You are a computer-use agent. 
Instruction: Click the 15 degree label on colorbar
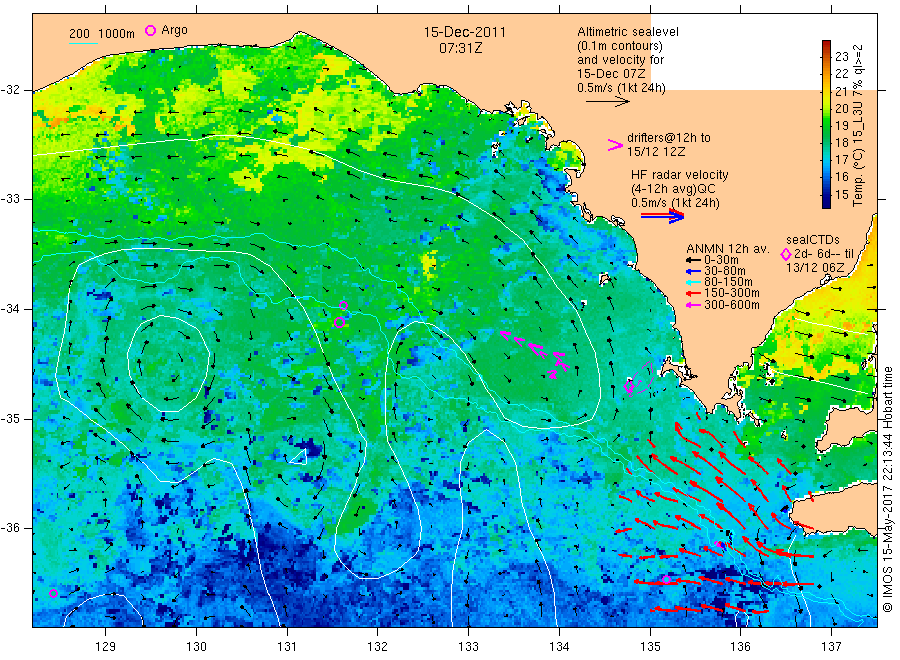pos(841,195)
